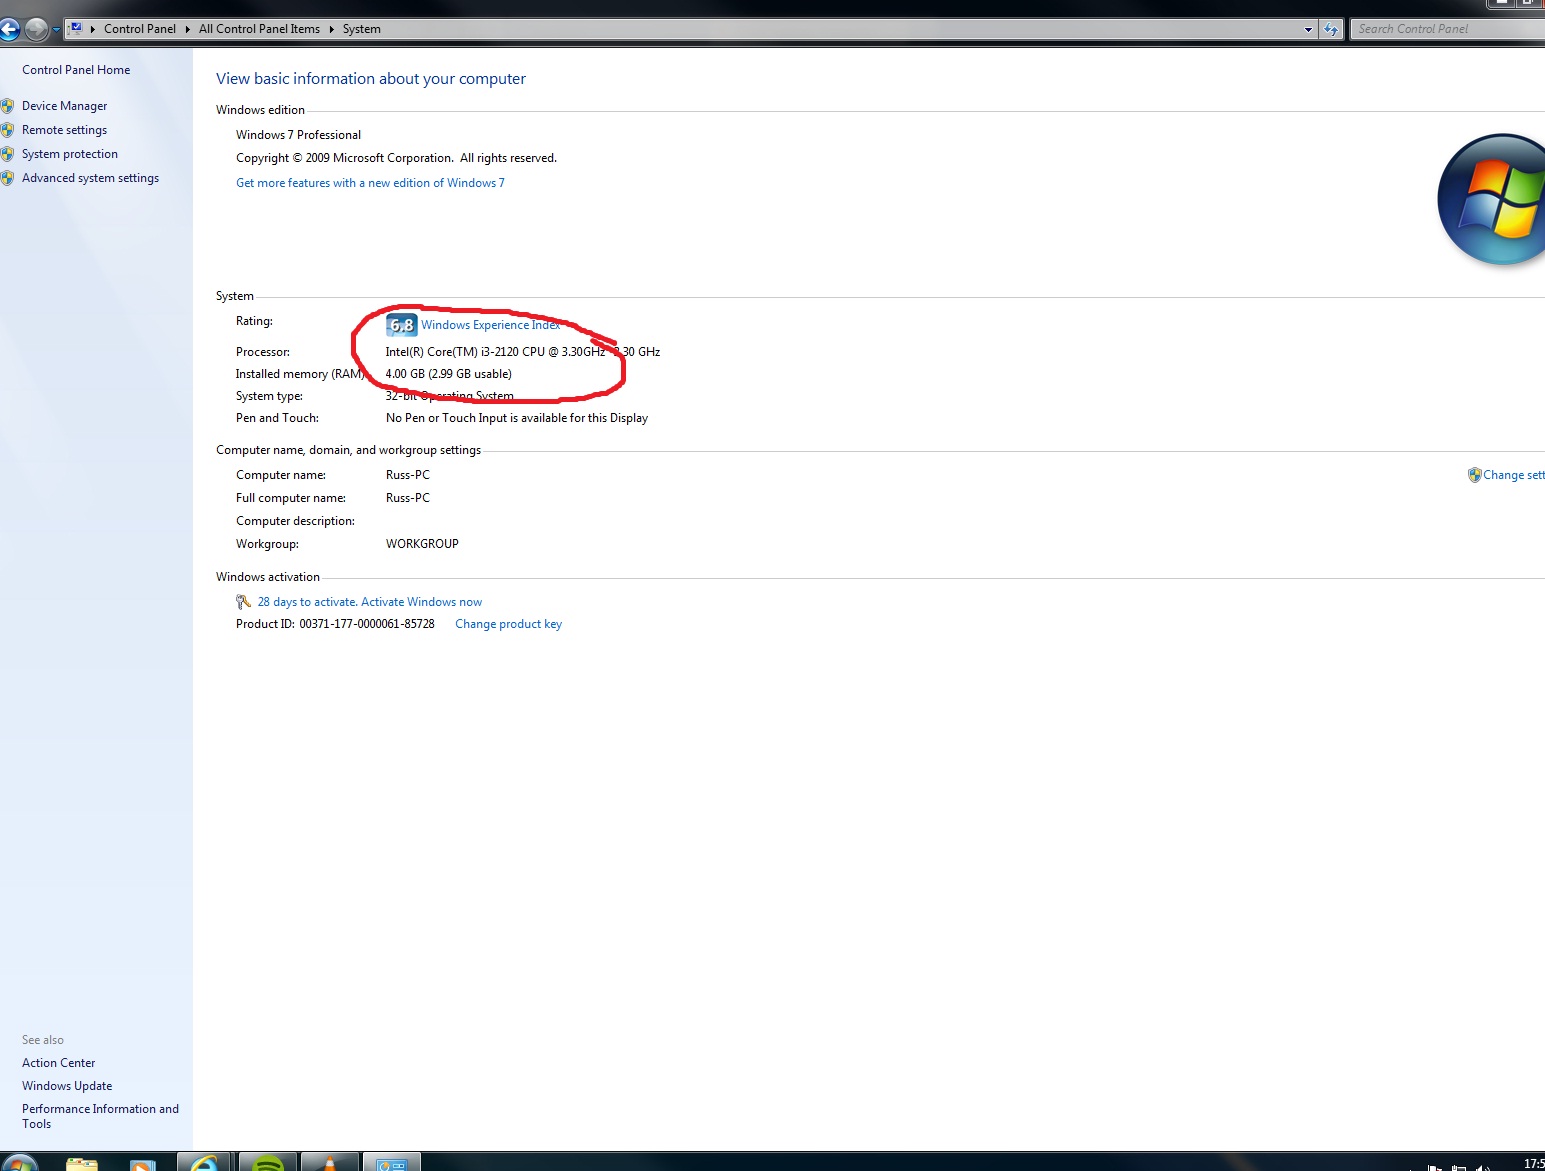The height and width of the screenshot is (1171, 1545).
Task: Open Action Center under See also
Action: [59, 1063]
